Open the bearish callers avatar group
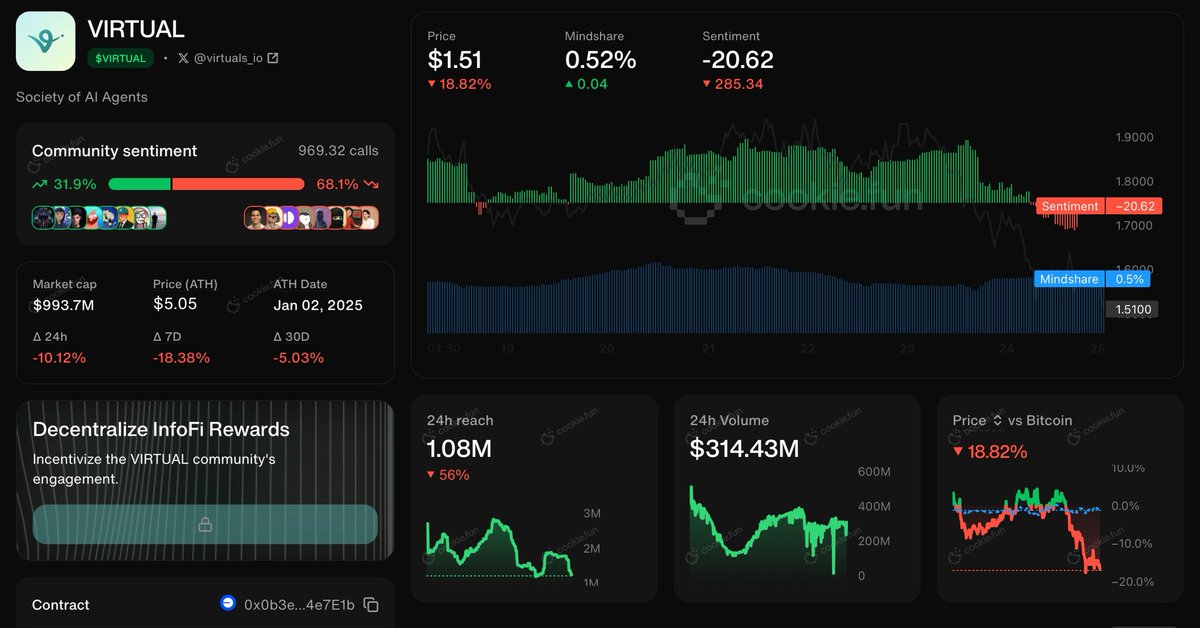The width and height of the screenshot is (1200, 628). 311,218
